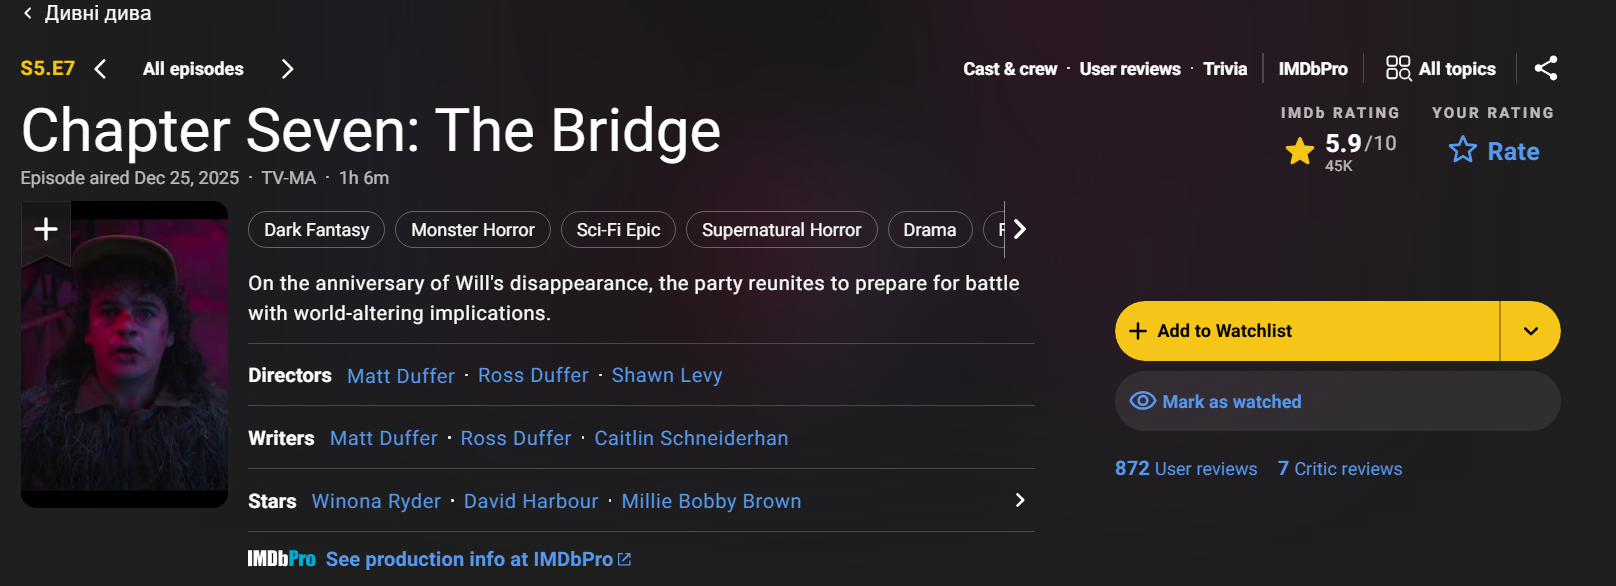The width and height of the screenshot is (1616, 586).
Task: Go to next episode arrow
Action: tap(287, 69)
